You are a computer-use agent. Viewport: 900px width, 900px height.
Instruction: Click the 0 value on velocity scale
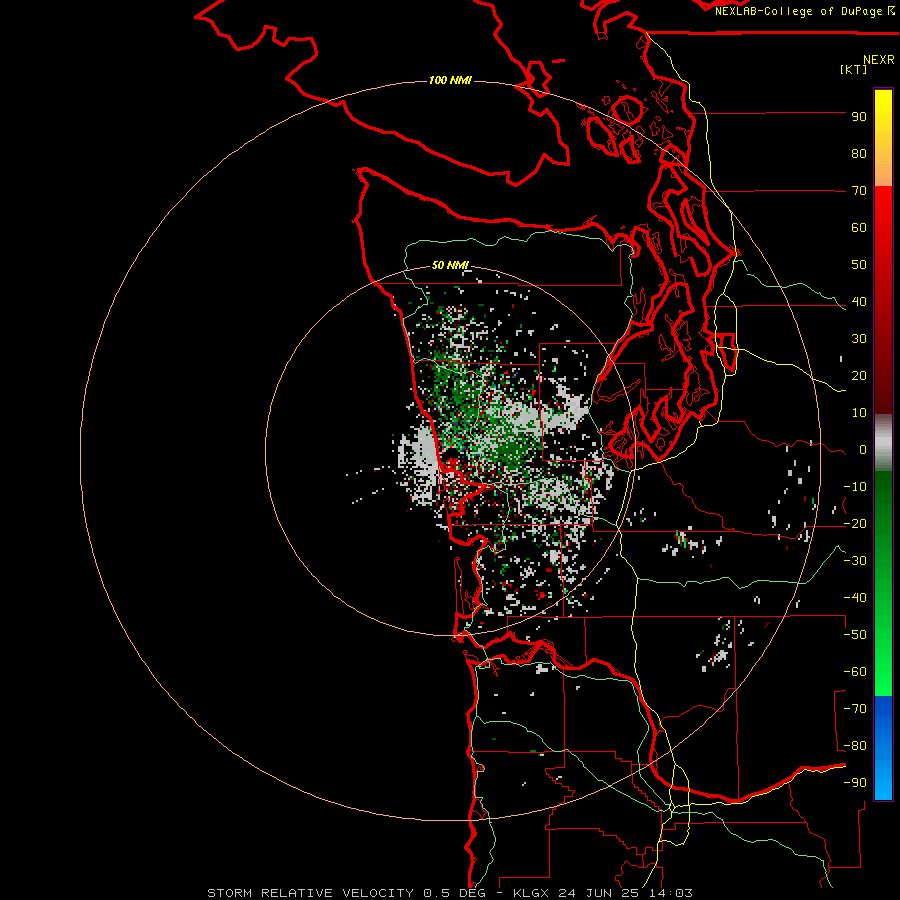point(863,450)
